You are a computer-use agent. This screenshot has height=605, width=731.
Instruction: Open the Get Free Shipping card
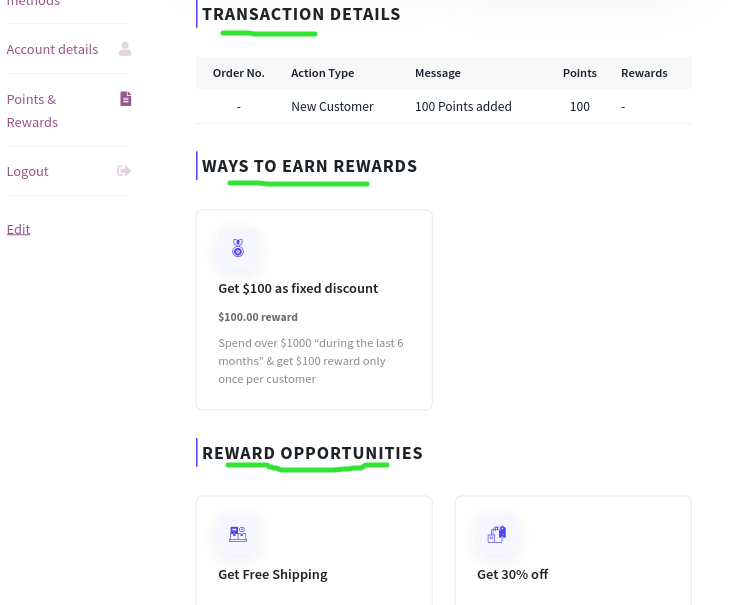click(x=314, y=550)
